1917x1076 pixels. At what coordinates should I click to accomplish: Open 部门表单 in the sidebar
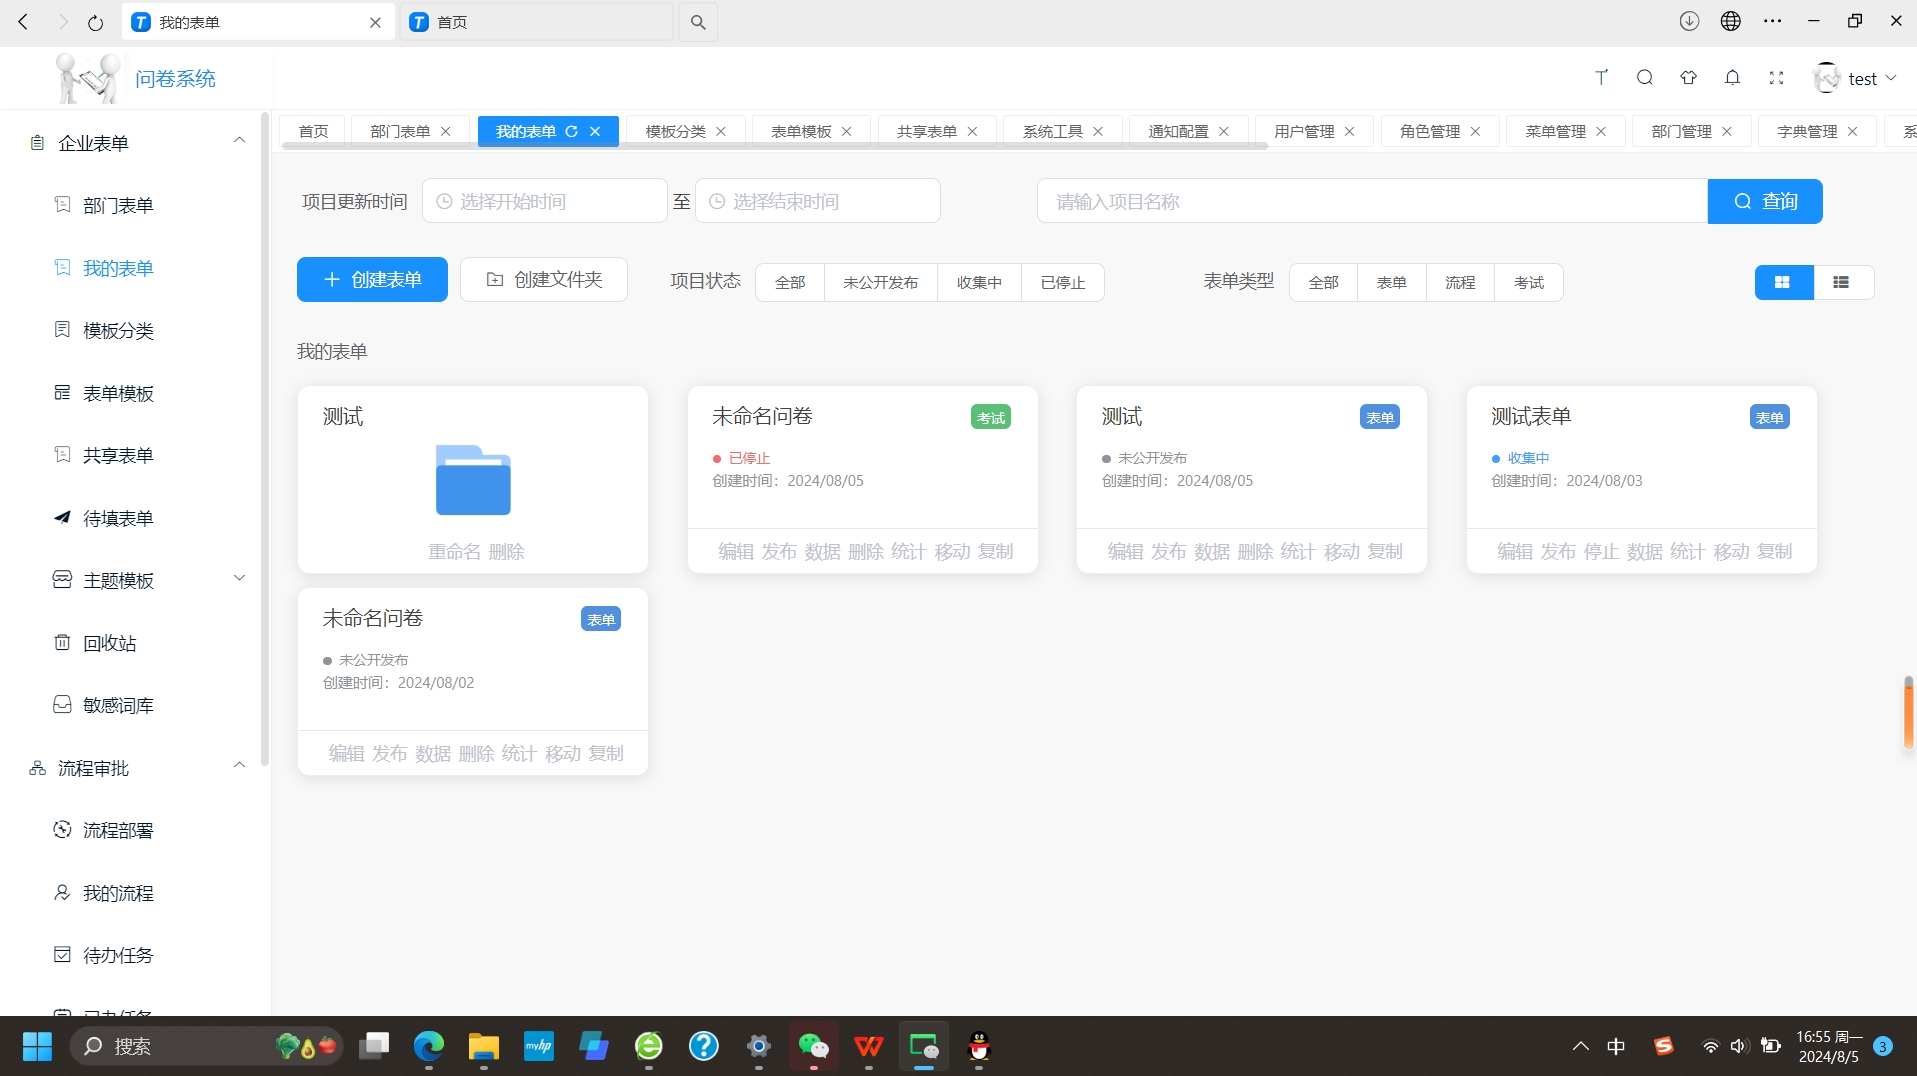pyautogui.click(x=118, y=205)
